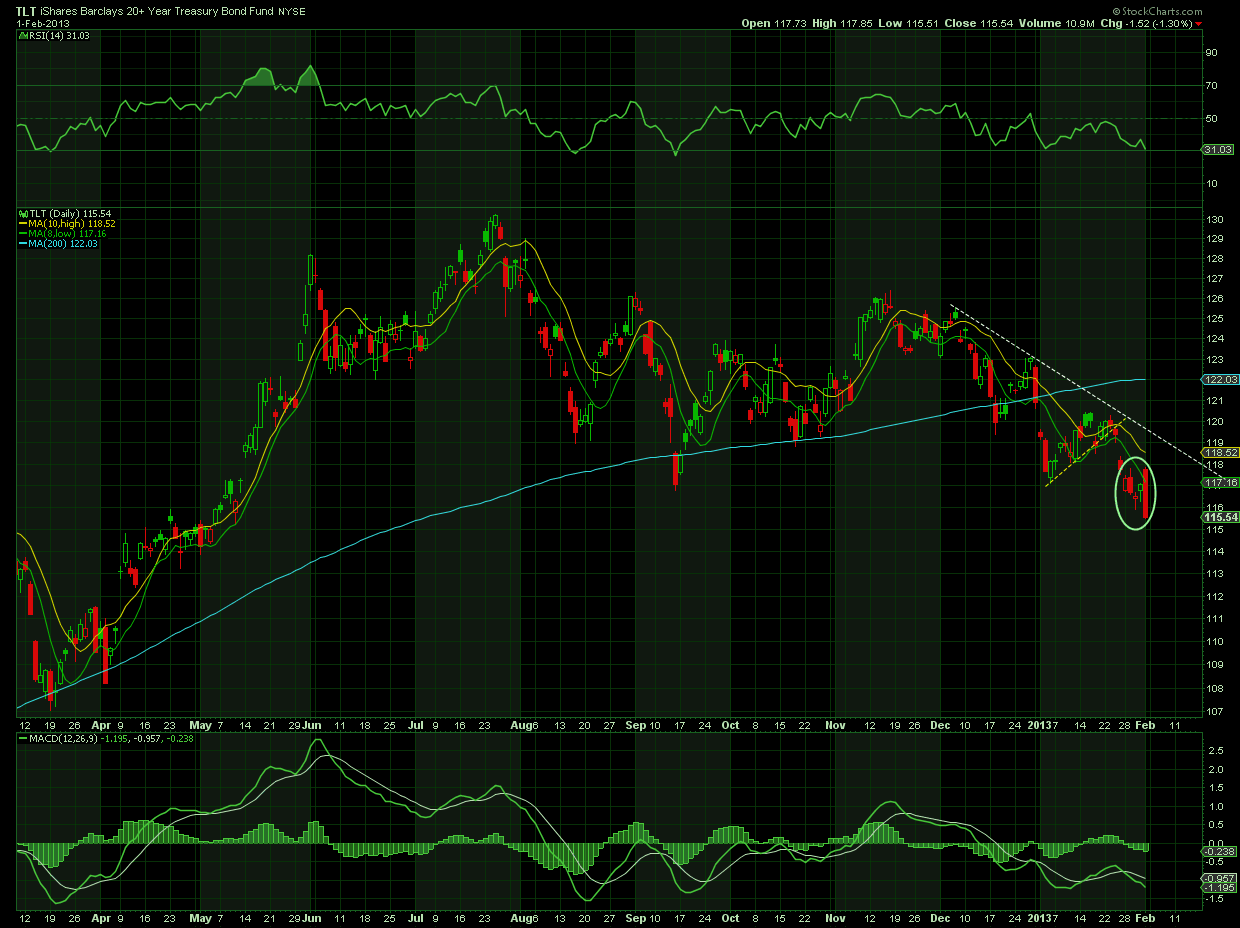Click the Low 115.51 value
The image size is (1240, 928).
[906, 23]
